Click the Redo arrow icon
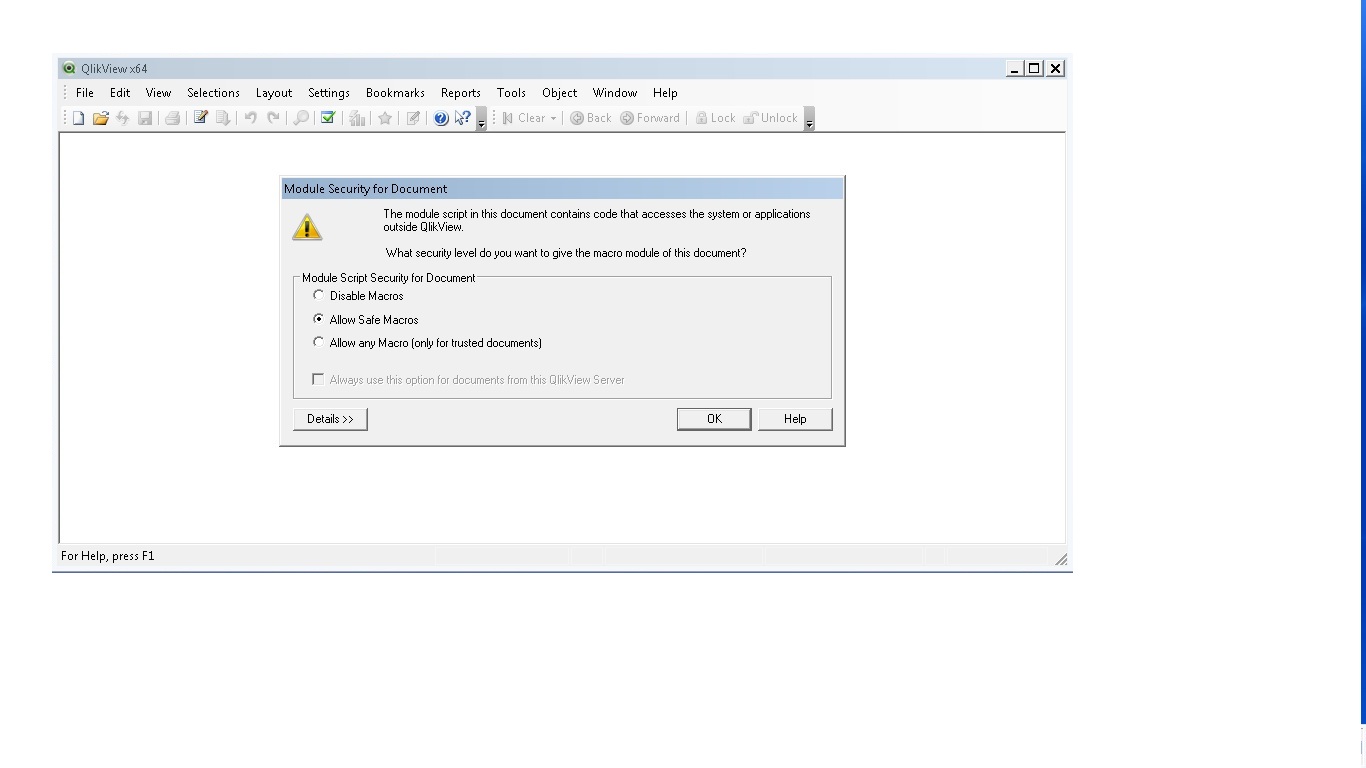 (x=272, y=118)
